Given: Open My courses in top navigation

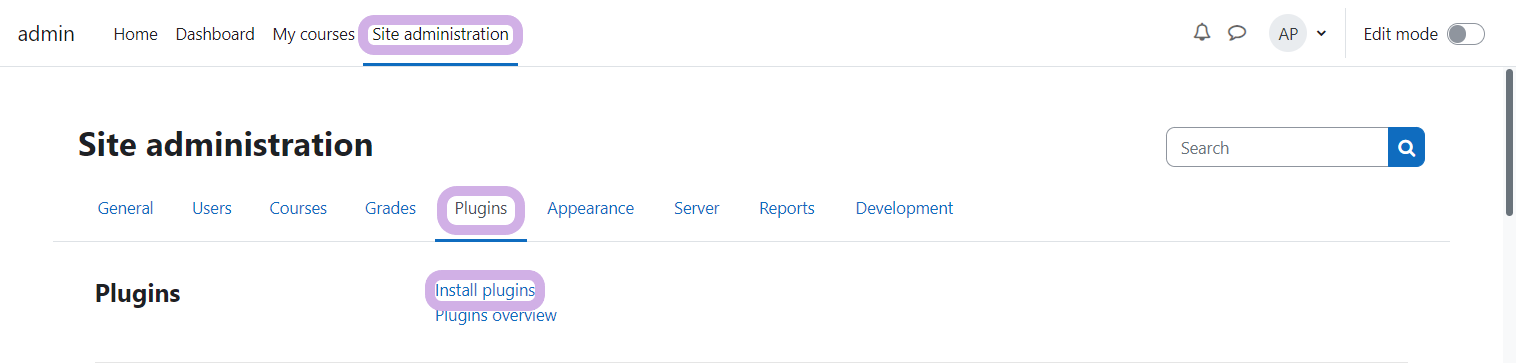Looking at the screenshot, I should click(x=313, y=34).
